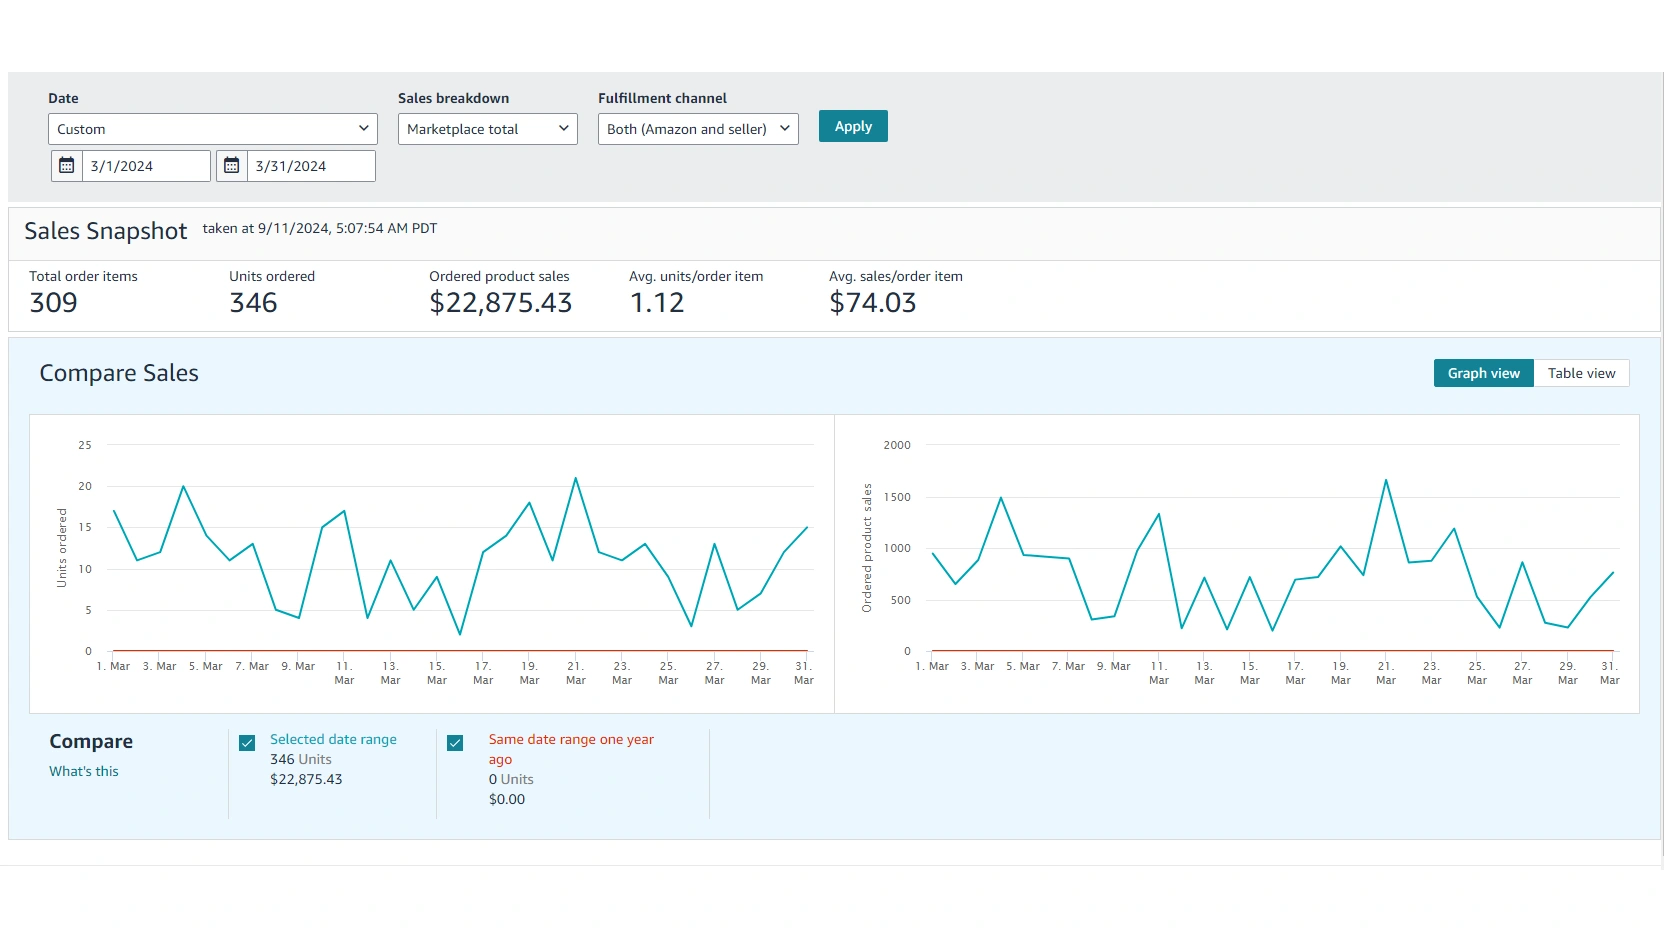The width and height of the screenshot is (1664, 936).
Task: Select the Graph view tab
Action: coord(1483,373)
